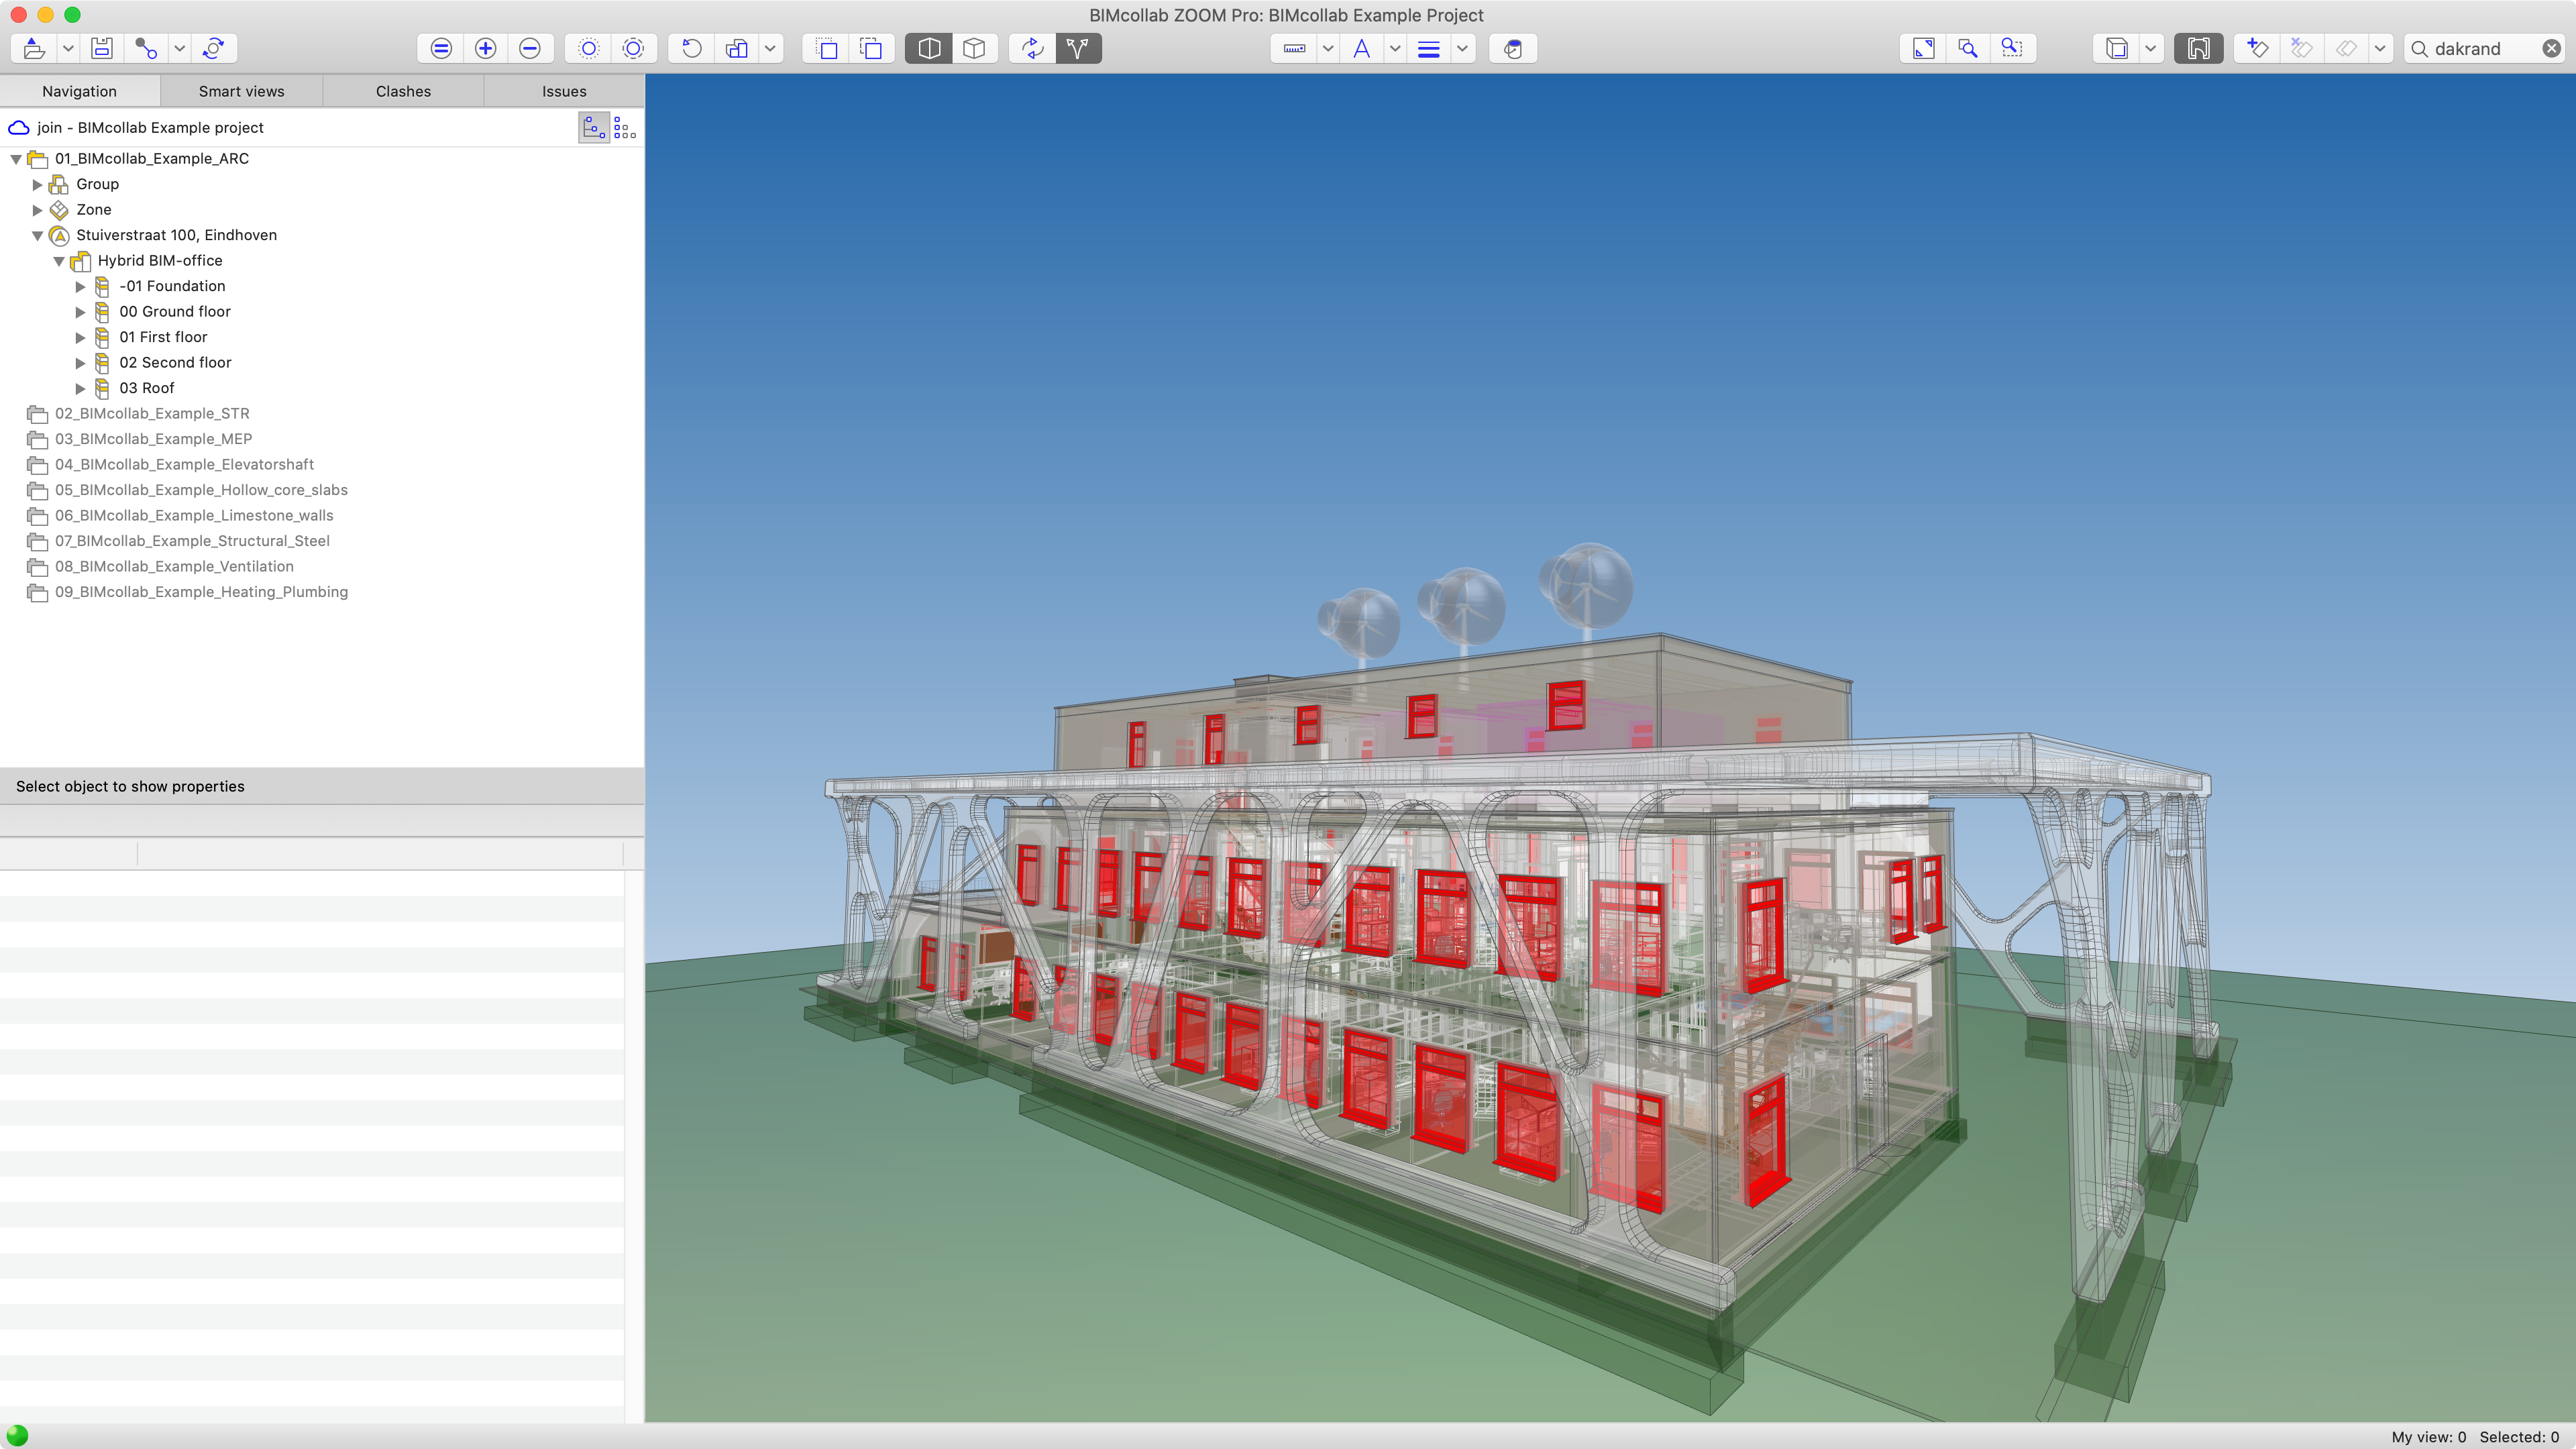The image size is (2576, 1449).
Task: Switch to the Issues tab
Action: point(564,91)
